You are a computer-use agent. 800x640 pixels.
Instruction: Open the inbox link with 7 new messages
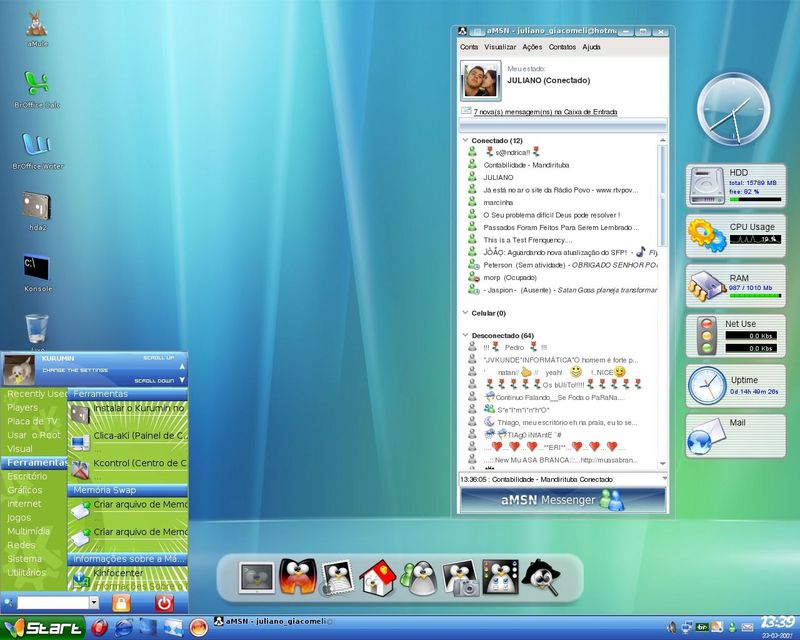pos(545,112)
